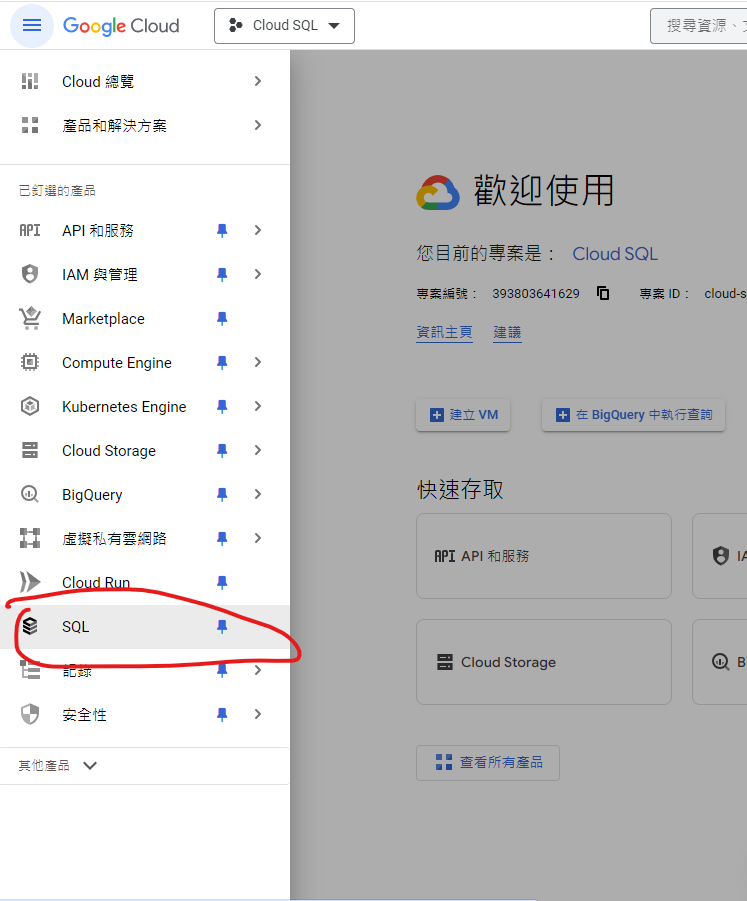747x901 pixels.
Task: Open the 資訊主頁 link
Action: click(x=444, y=333)
